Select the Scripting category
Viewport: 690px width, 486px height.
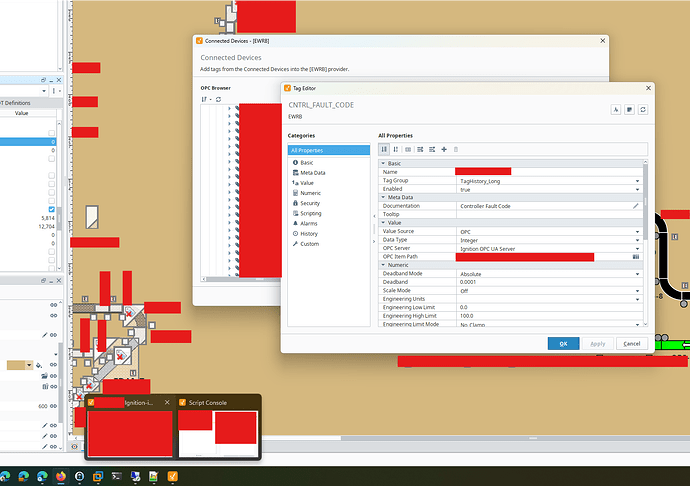coord(311,214)
